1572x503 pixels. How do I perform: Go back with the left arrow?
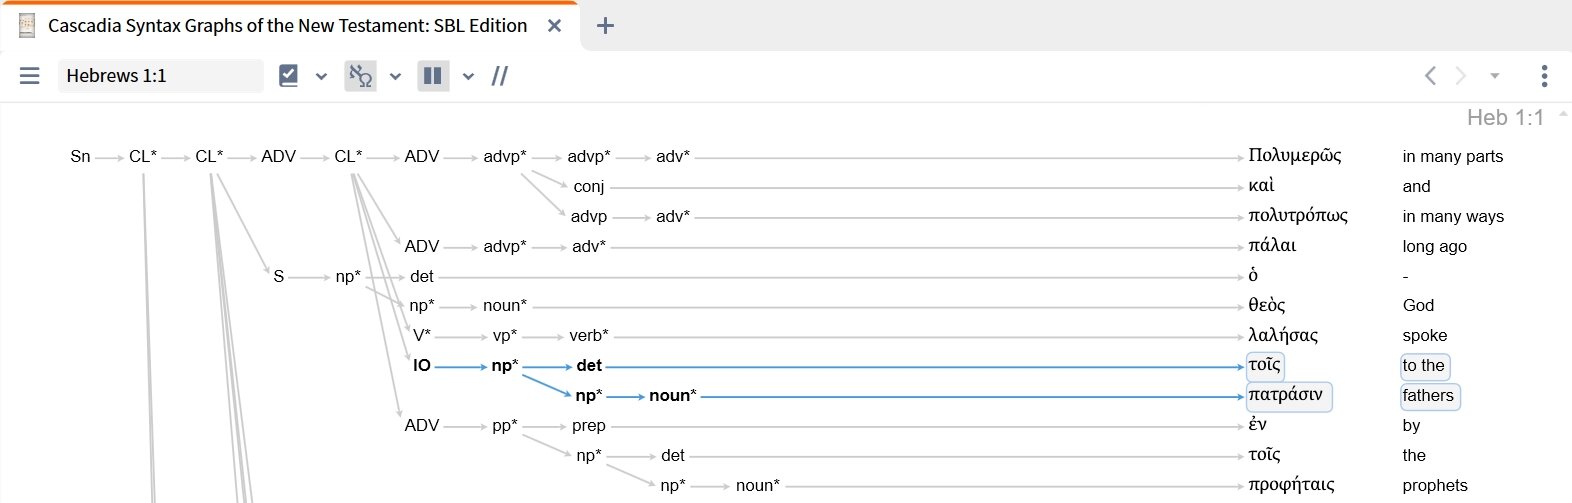pyautogui.click(x=1430, y=76)
